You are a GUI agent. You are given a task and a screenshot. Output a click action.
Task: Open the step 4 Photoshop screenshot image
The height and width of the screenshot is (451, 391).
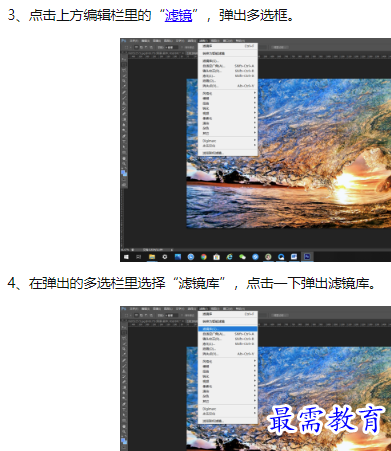pyautogui.click(x=255, y=378)
